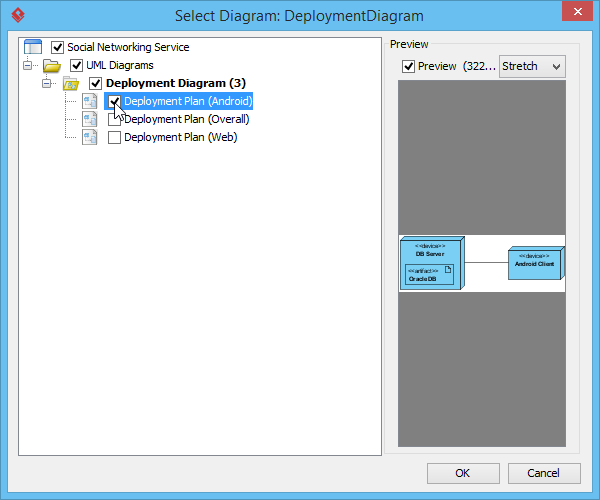Click the Deployment Plan (Android) diagram icon
Viewport: 600px width, 500px height.
click(x=90, y=101)
